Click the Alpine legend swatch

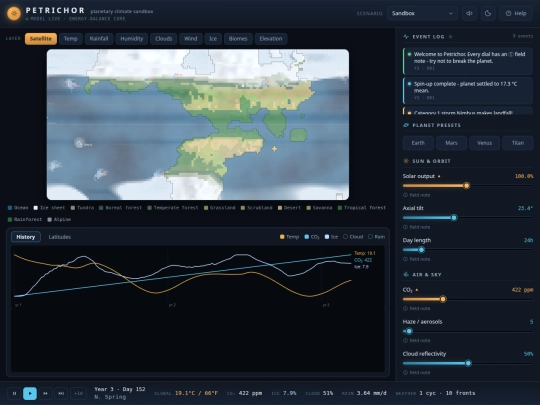(50, 219)
